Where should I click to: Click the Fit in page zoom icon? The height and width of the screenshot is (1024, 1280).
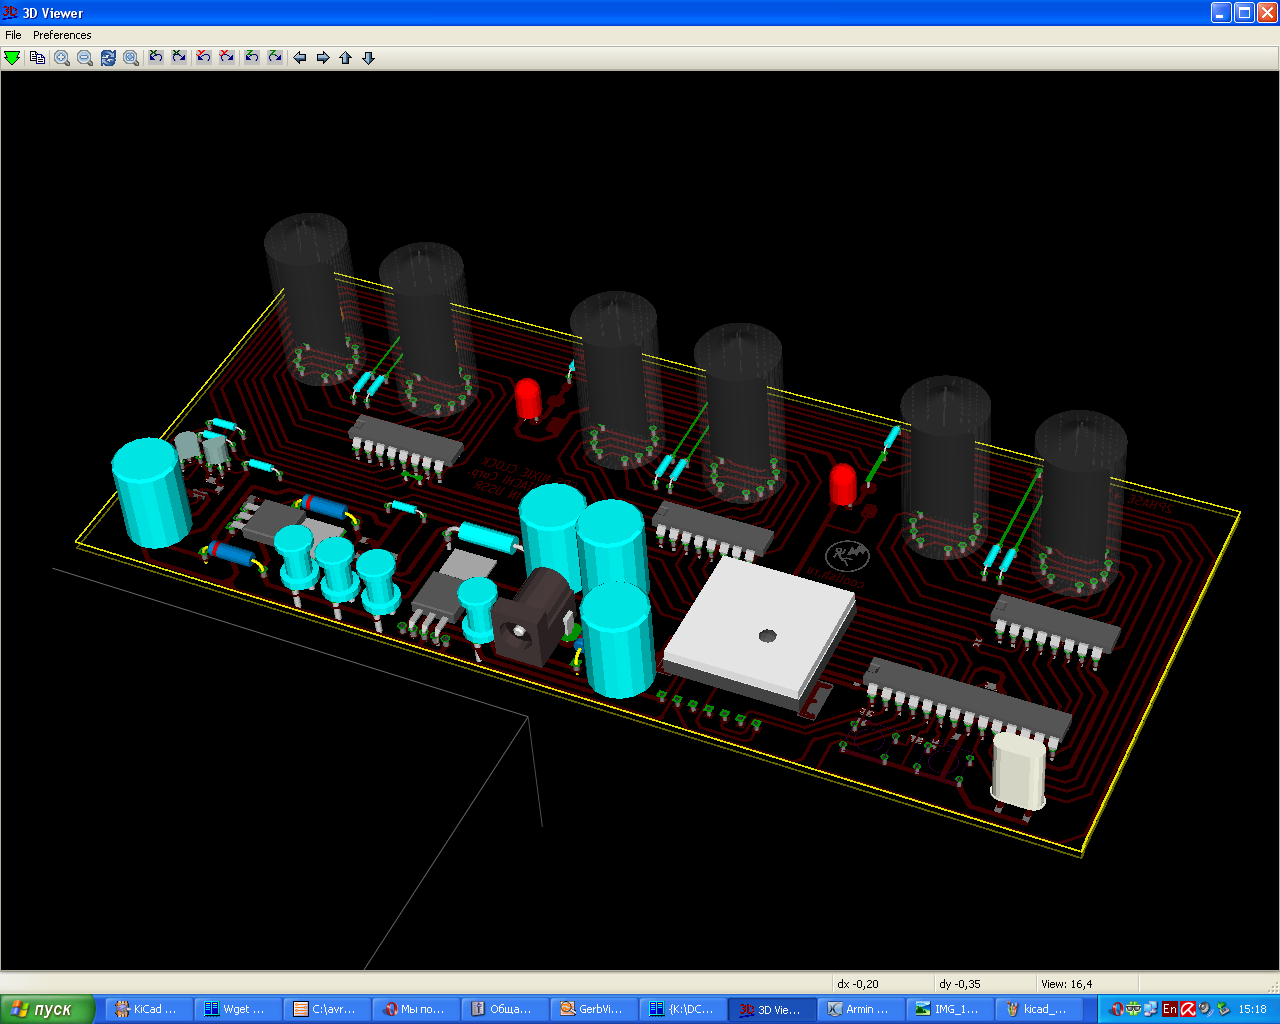[131, 58]
